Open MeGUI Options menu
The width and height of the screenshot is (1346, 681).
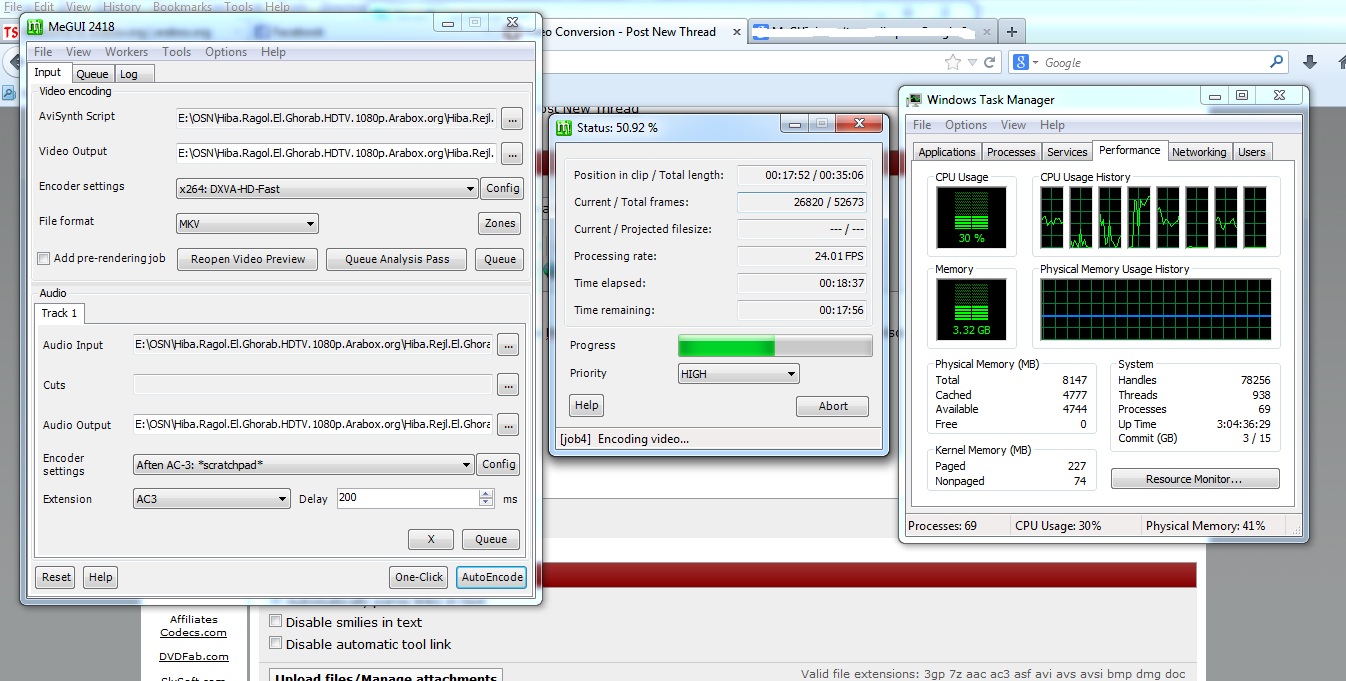pos(226,52)
